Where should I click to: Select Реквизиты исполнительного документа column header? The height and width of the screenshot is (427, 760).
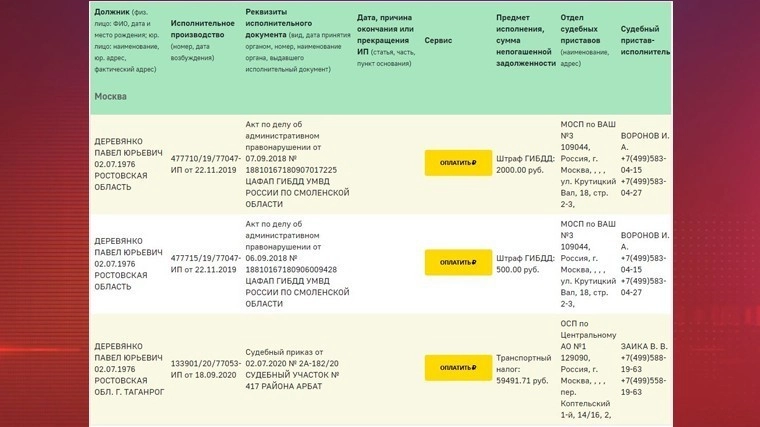coord(292,40)
